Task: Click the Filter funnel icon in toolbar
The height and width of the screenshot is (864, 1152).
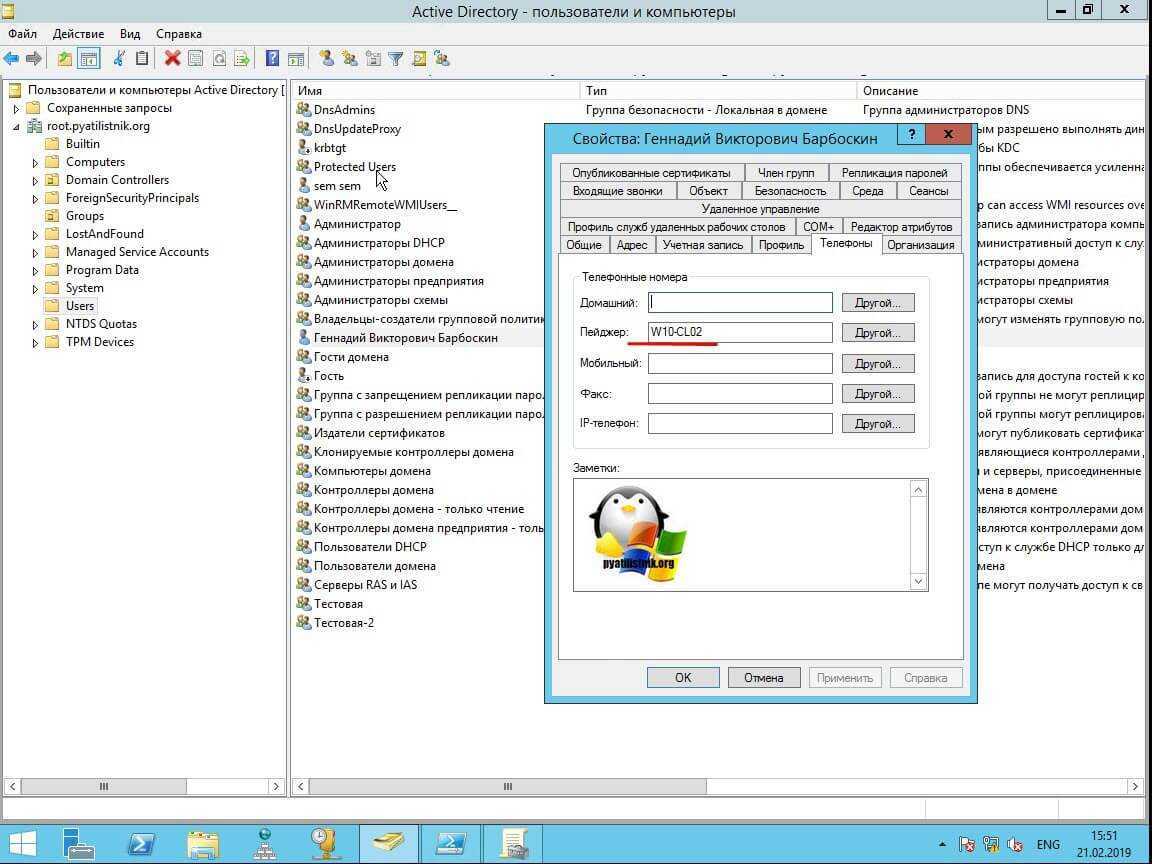Action: tap(396, 58)
